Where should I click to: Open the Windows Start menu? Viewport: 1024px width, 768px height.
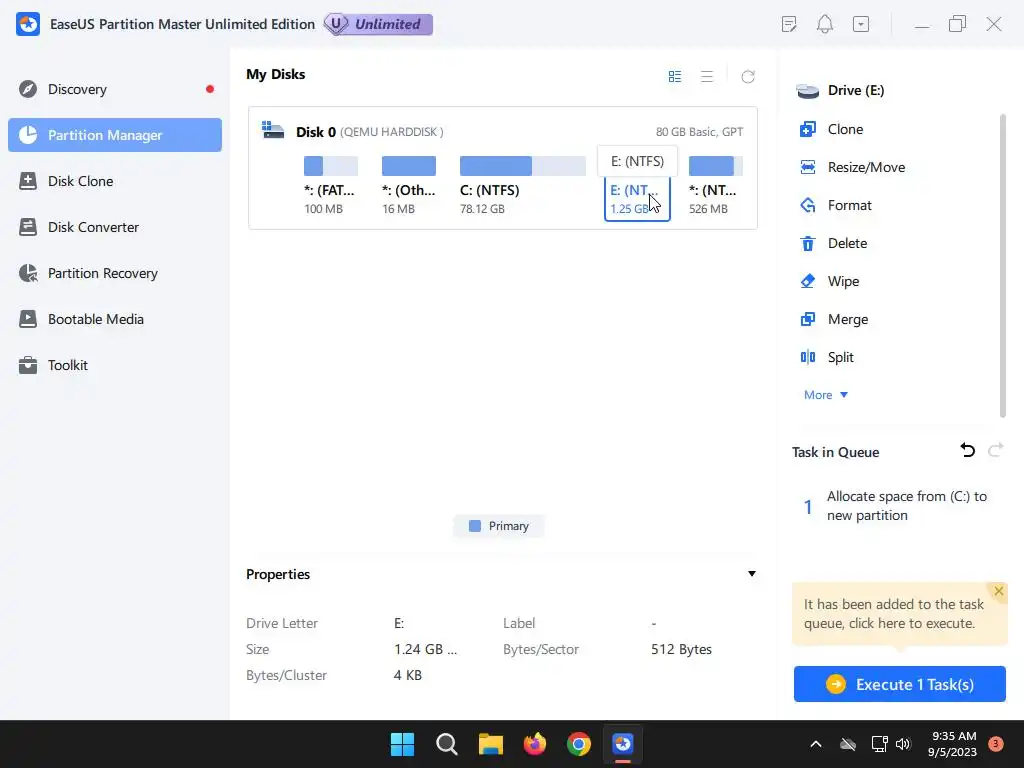(x=402, y=744)
